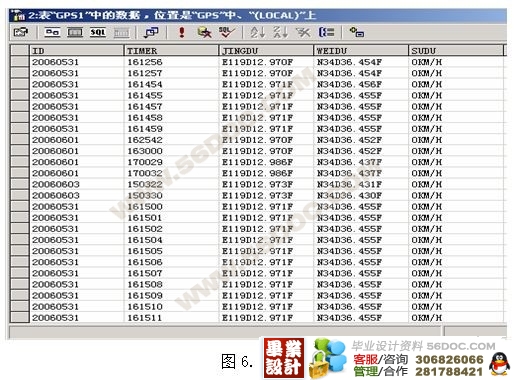Viewport: 515px width, 380px height.
Task: Toggle the Show Results Pane icon
Action: [121, 32]
